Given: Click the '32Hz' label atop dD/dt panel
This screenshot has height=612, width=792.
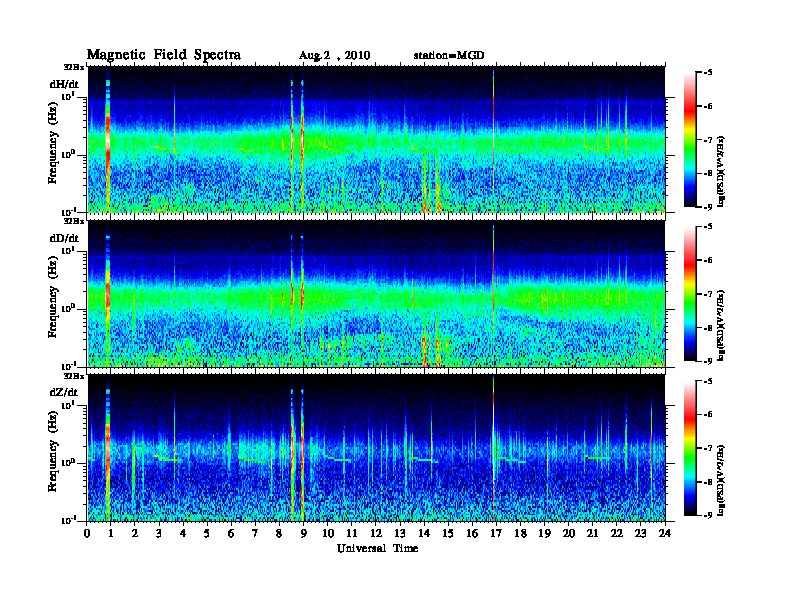Looking at the screenshot, I should pyautogui.click(x=74, y=221).
